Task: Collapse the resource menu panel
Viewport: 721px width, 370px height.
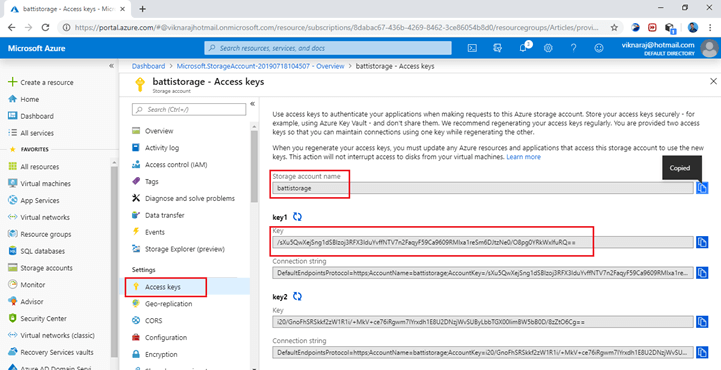Action: 252,104
